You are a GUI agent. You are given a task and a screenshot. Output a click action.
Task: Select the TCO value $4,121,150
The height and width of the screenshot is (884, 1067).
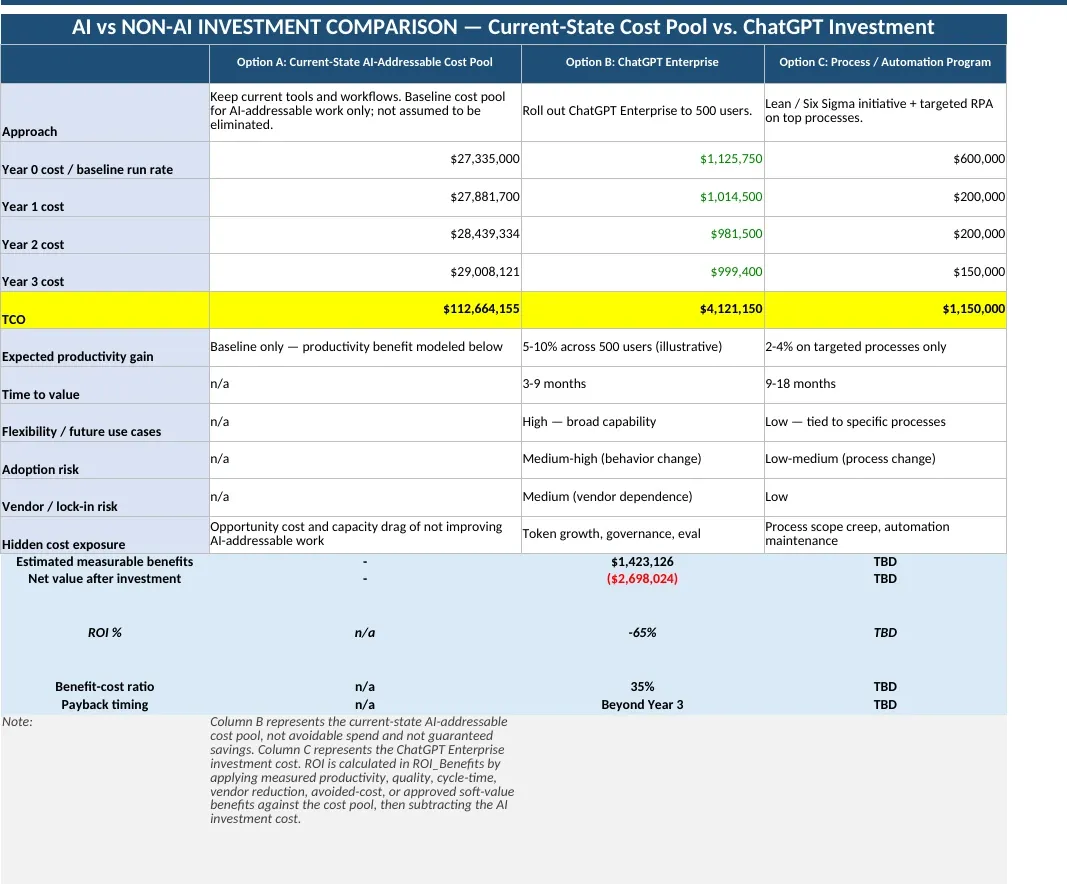(x=642, y=310)
